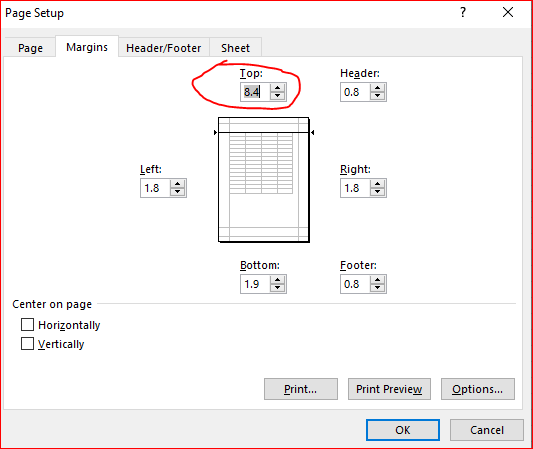
Task: Switch to the Page tab
Action: click(30, 48)
